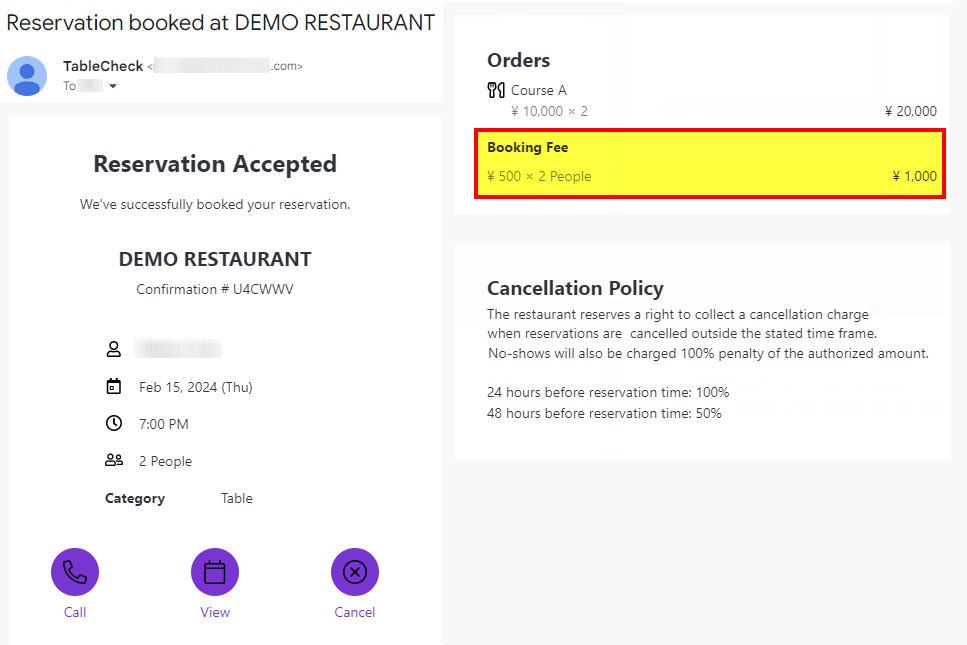Click the purple Cancel X icon
Image resolution: width=967 pixels, height=645 pixels.
click(355, 572)
